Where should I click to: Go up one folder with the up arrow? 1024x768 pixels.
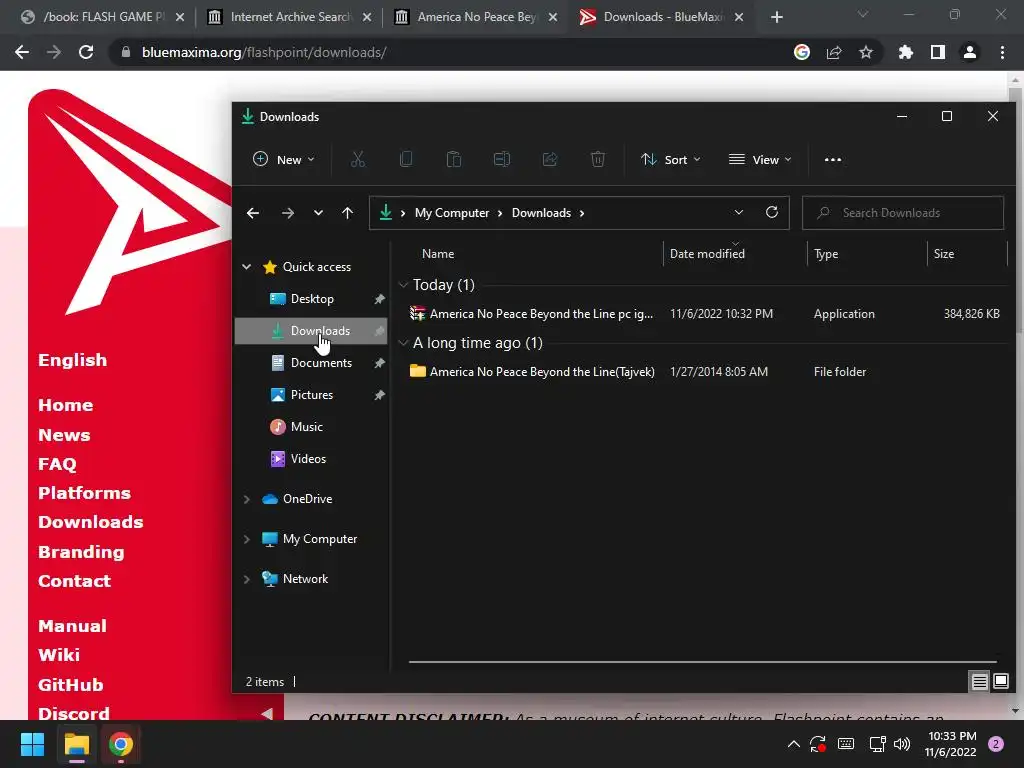tap(347, 213)
